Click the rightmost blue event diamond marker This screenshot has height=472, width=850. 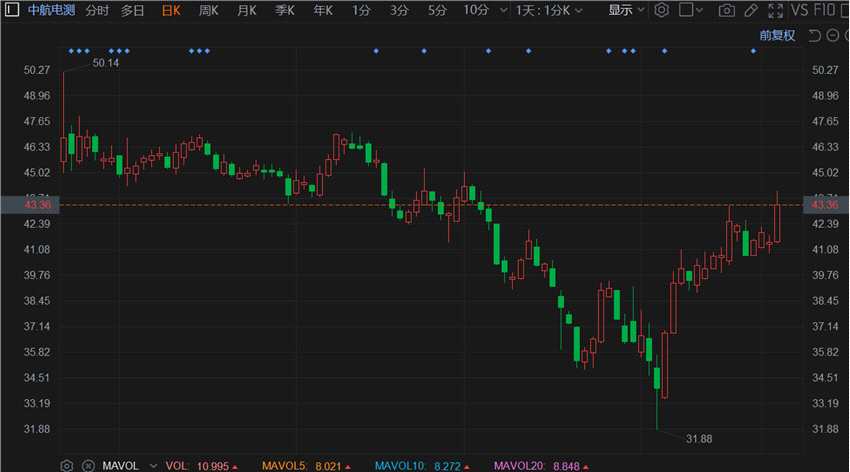[753, 51]
